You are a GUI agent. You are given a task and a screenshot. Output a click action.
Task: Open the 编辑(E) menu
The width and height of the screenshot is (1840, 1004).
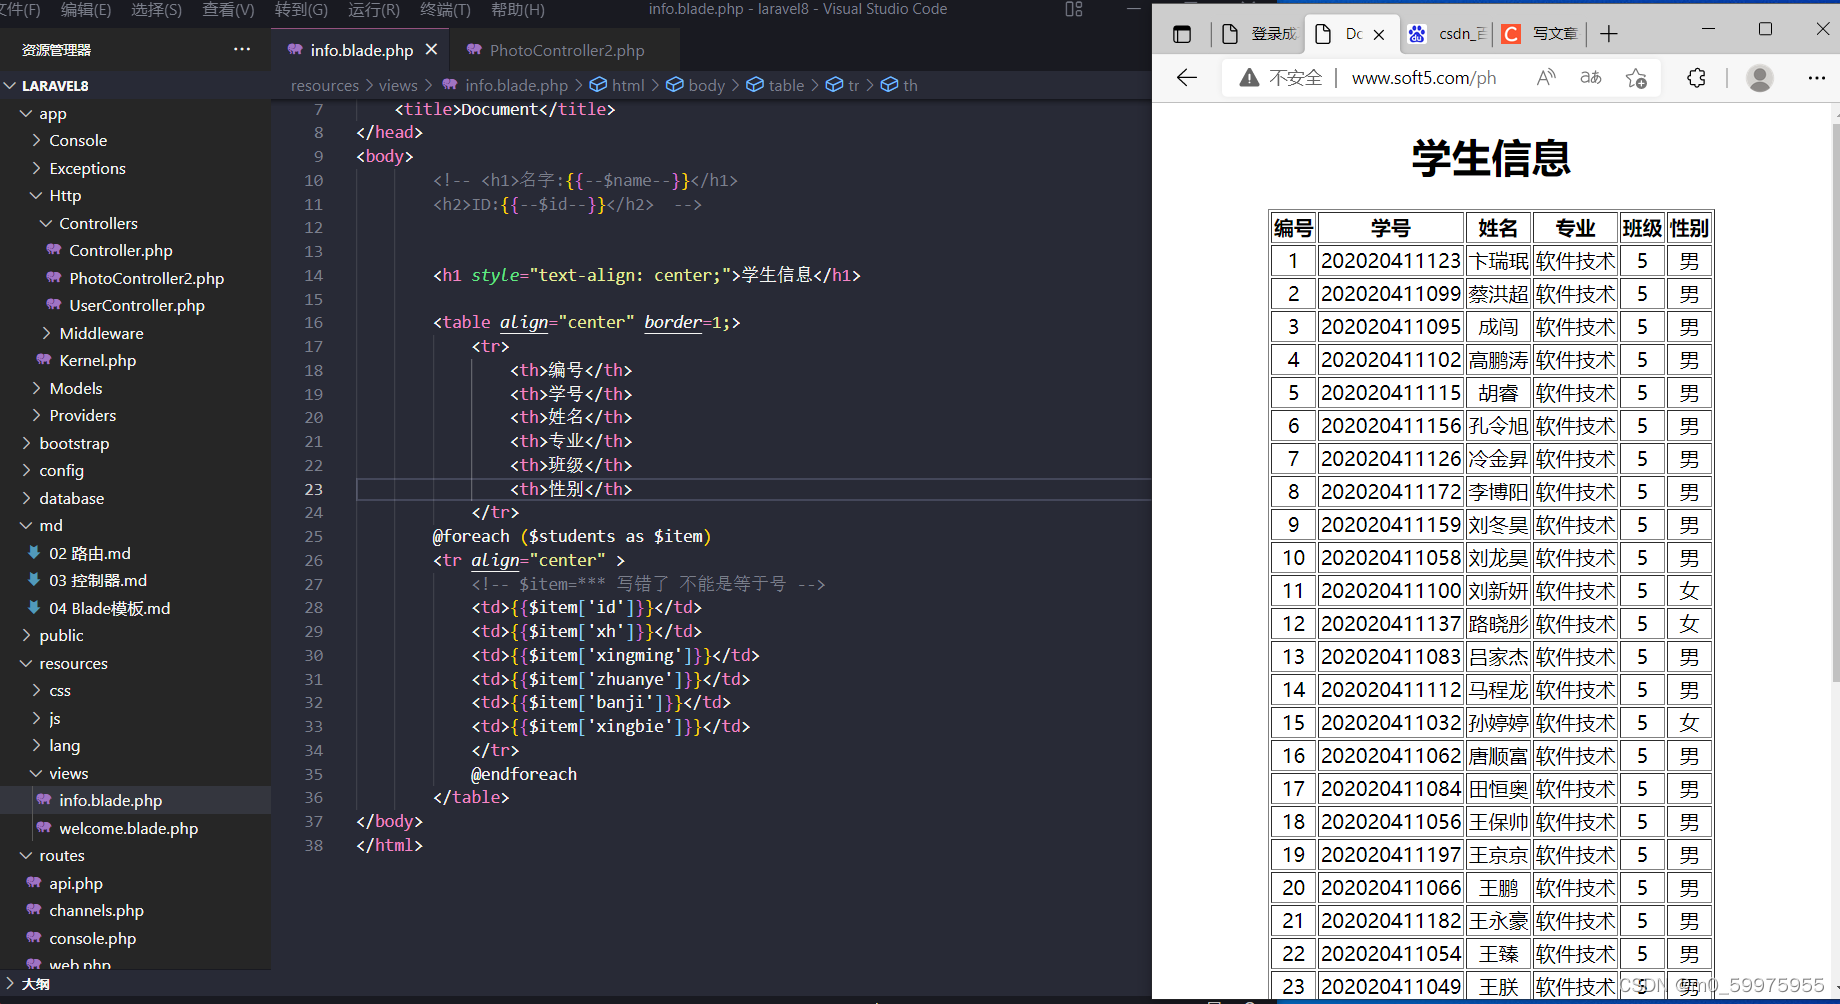pyautogui.click(x=86, y=9)
